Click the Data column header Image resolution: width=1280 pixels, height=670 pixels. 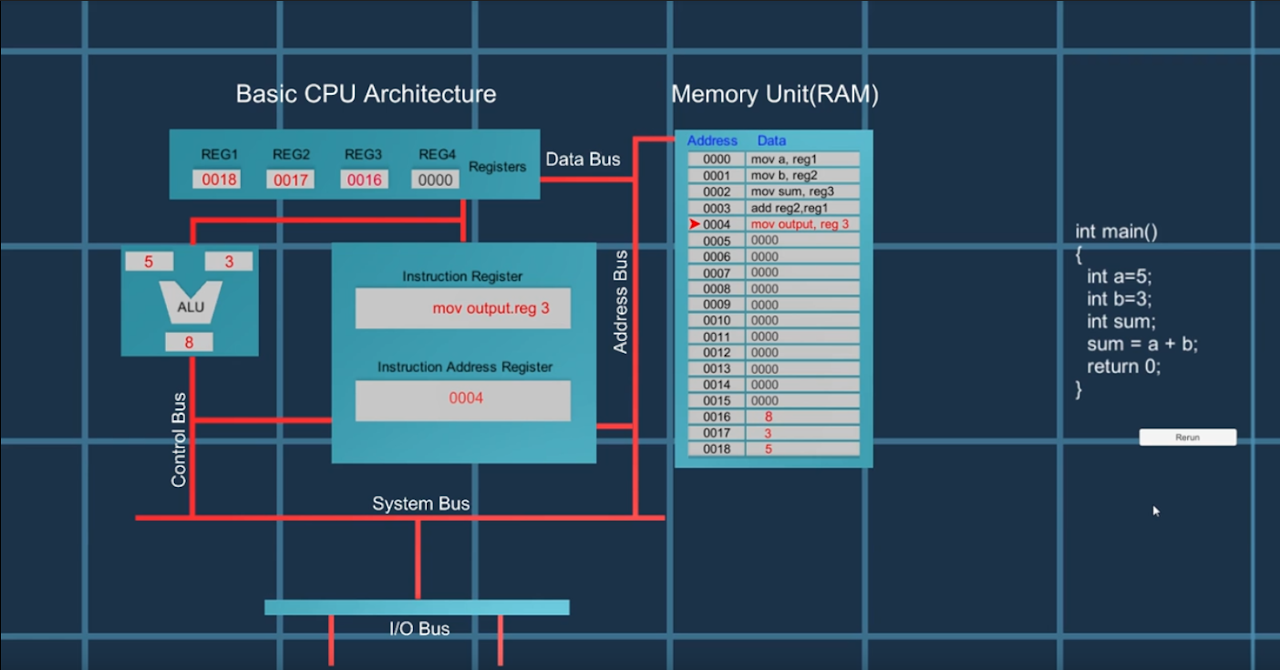click(771, 140)
